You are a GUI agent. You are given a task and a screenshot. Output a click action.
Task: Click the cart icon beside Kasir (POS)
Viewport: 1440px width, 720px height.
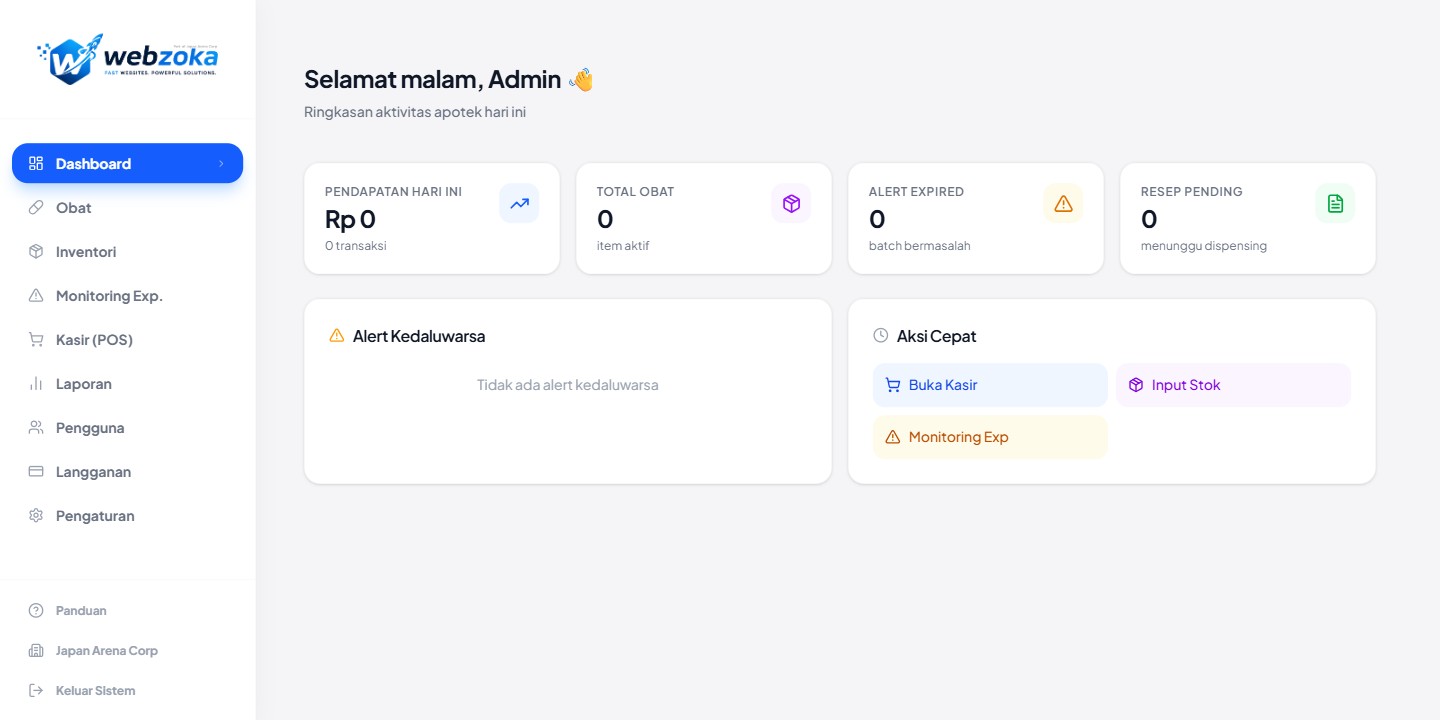coord(36,339)
